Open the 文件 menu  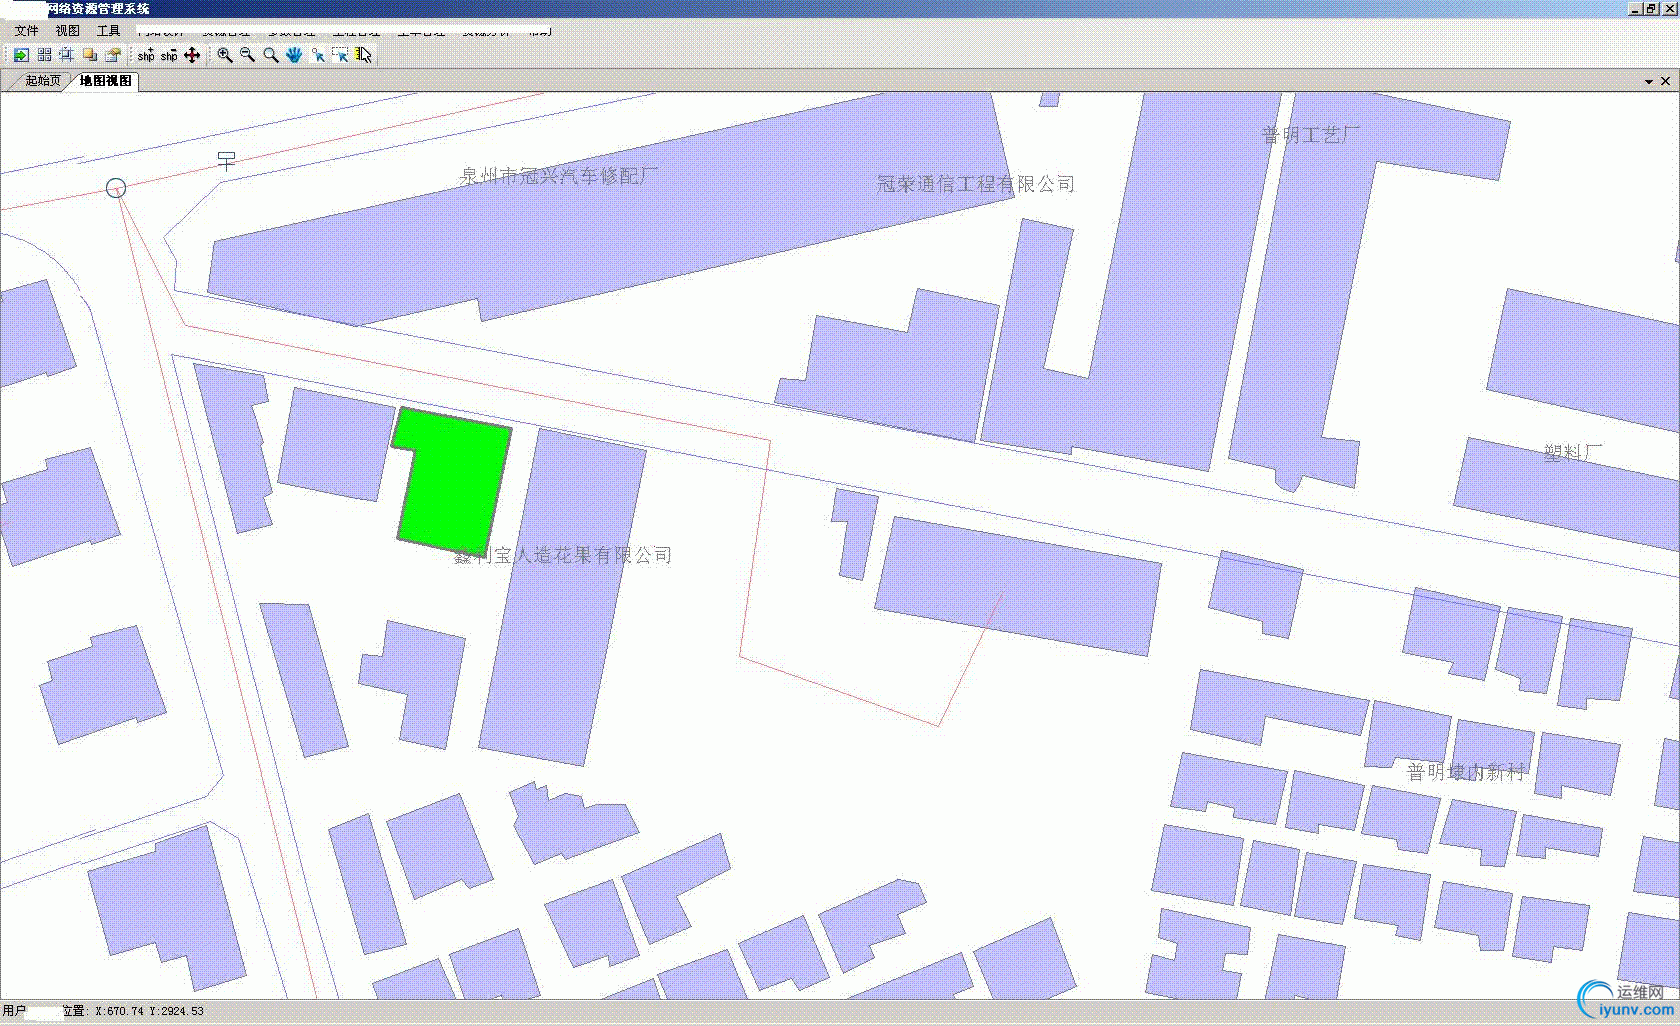pyautogui.click(x=26, y=31)
